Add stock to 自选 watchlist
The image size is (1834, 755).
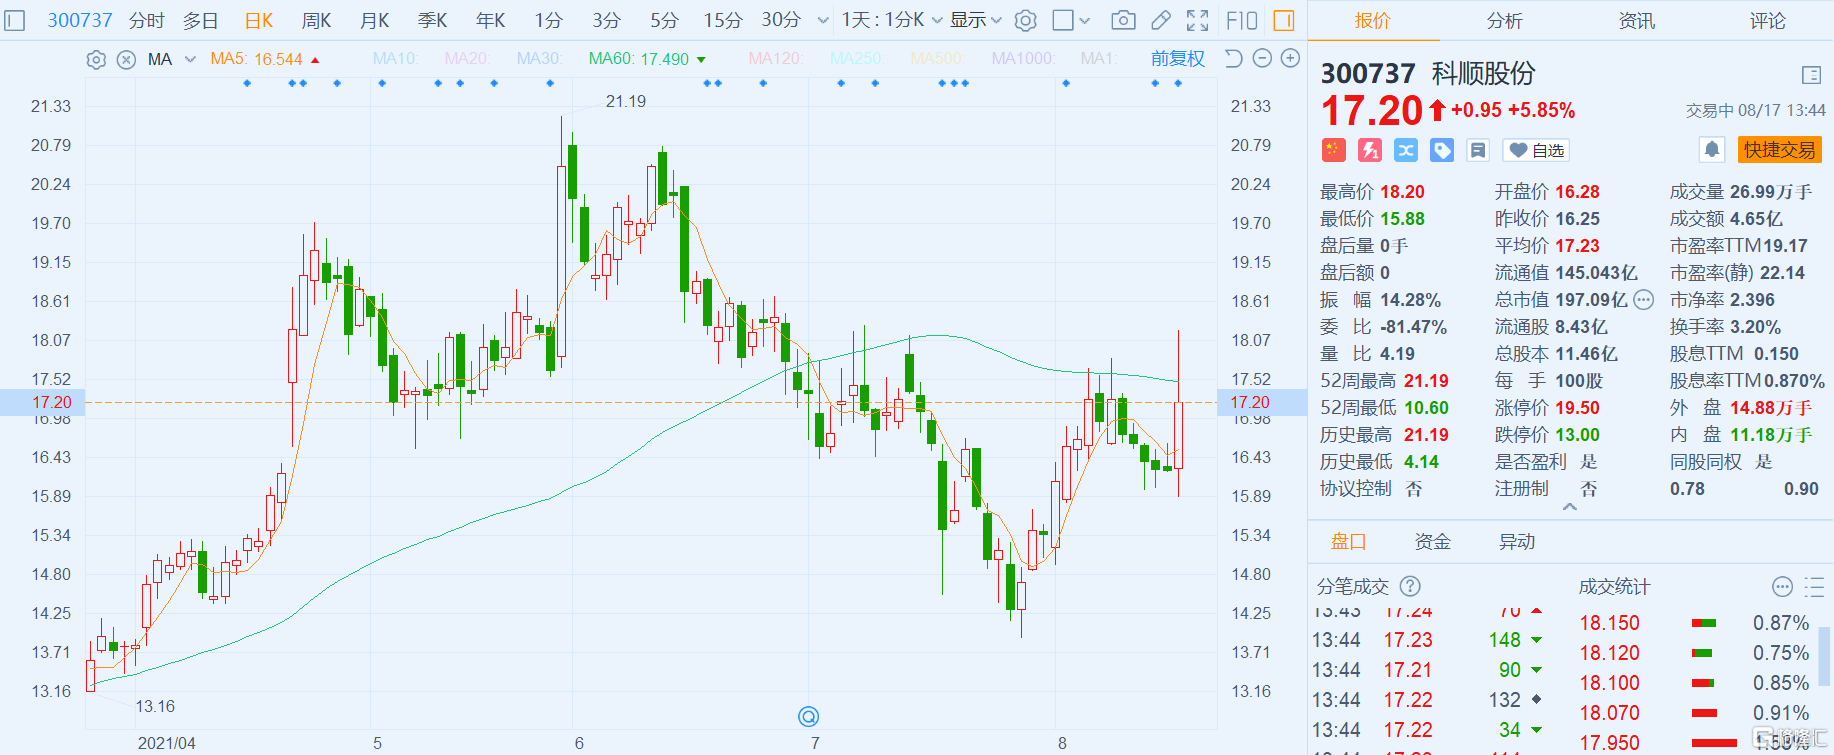(x=1536, y=150)
